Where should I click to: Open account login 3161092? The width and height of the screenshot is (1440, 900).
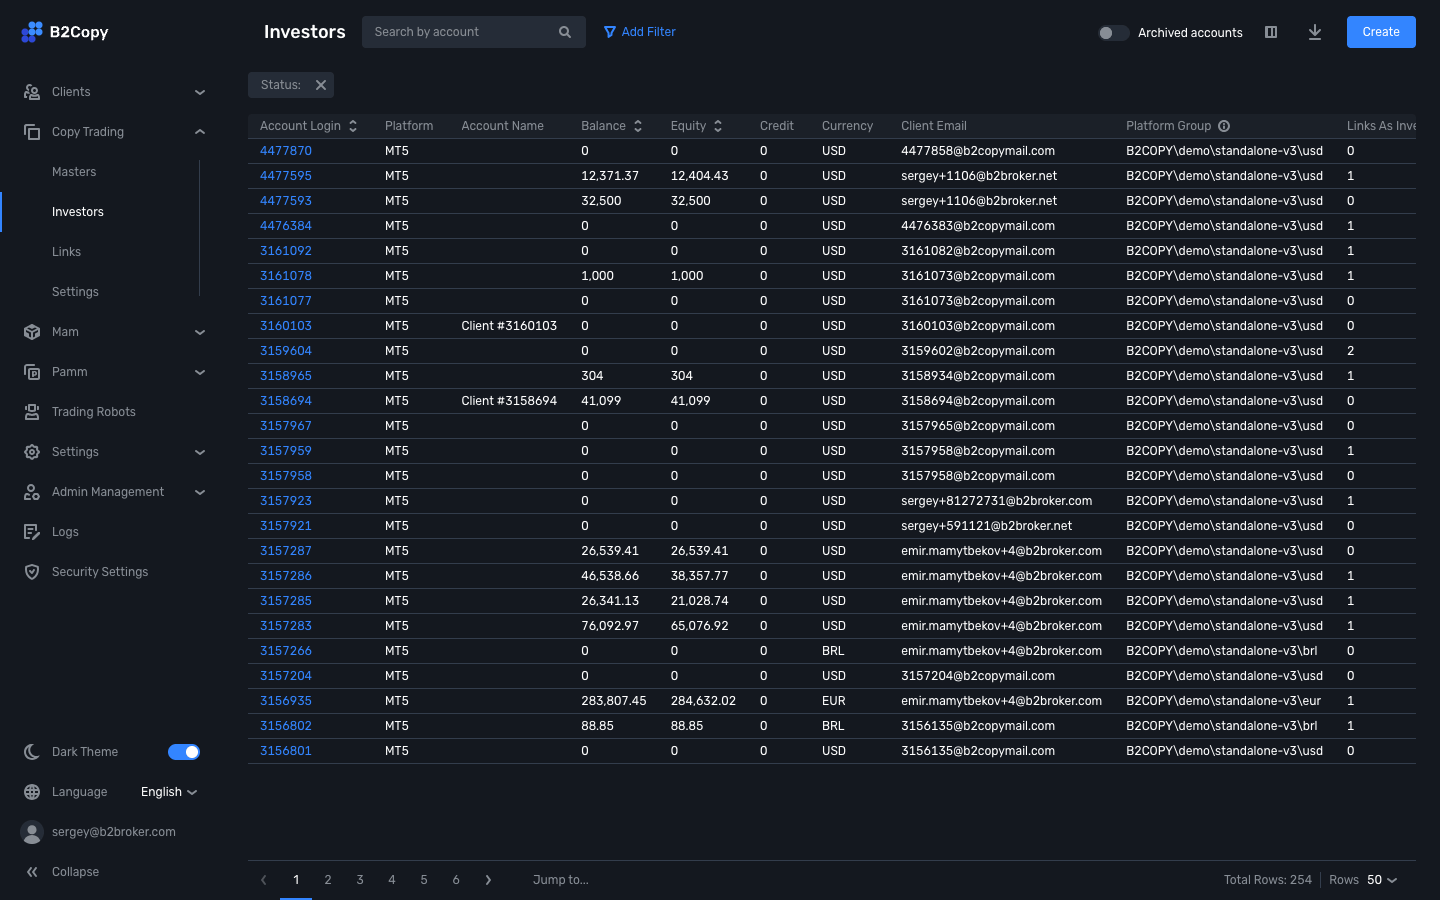(x=286, y=251)
